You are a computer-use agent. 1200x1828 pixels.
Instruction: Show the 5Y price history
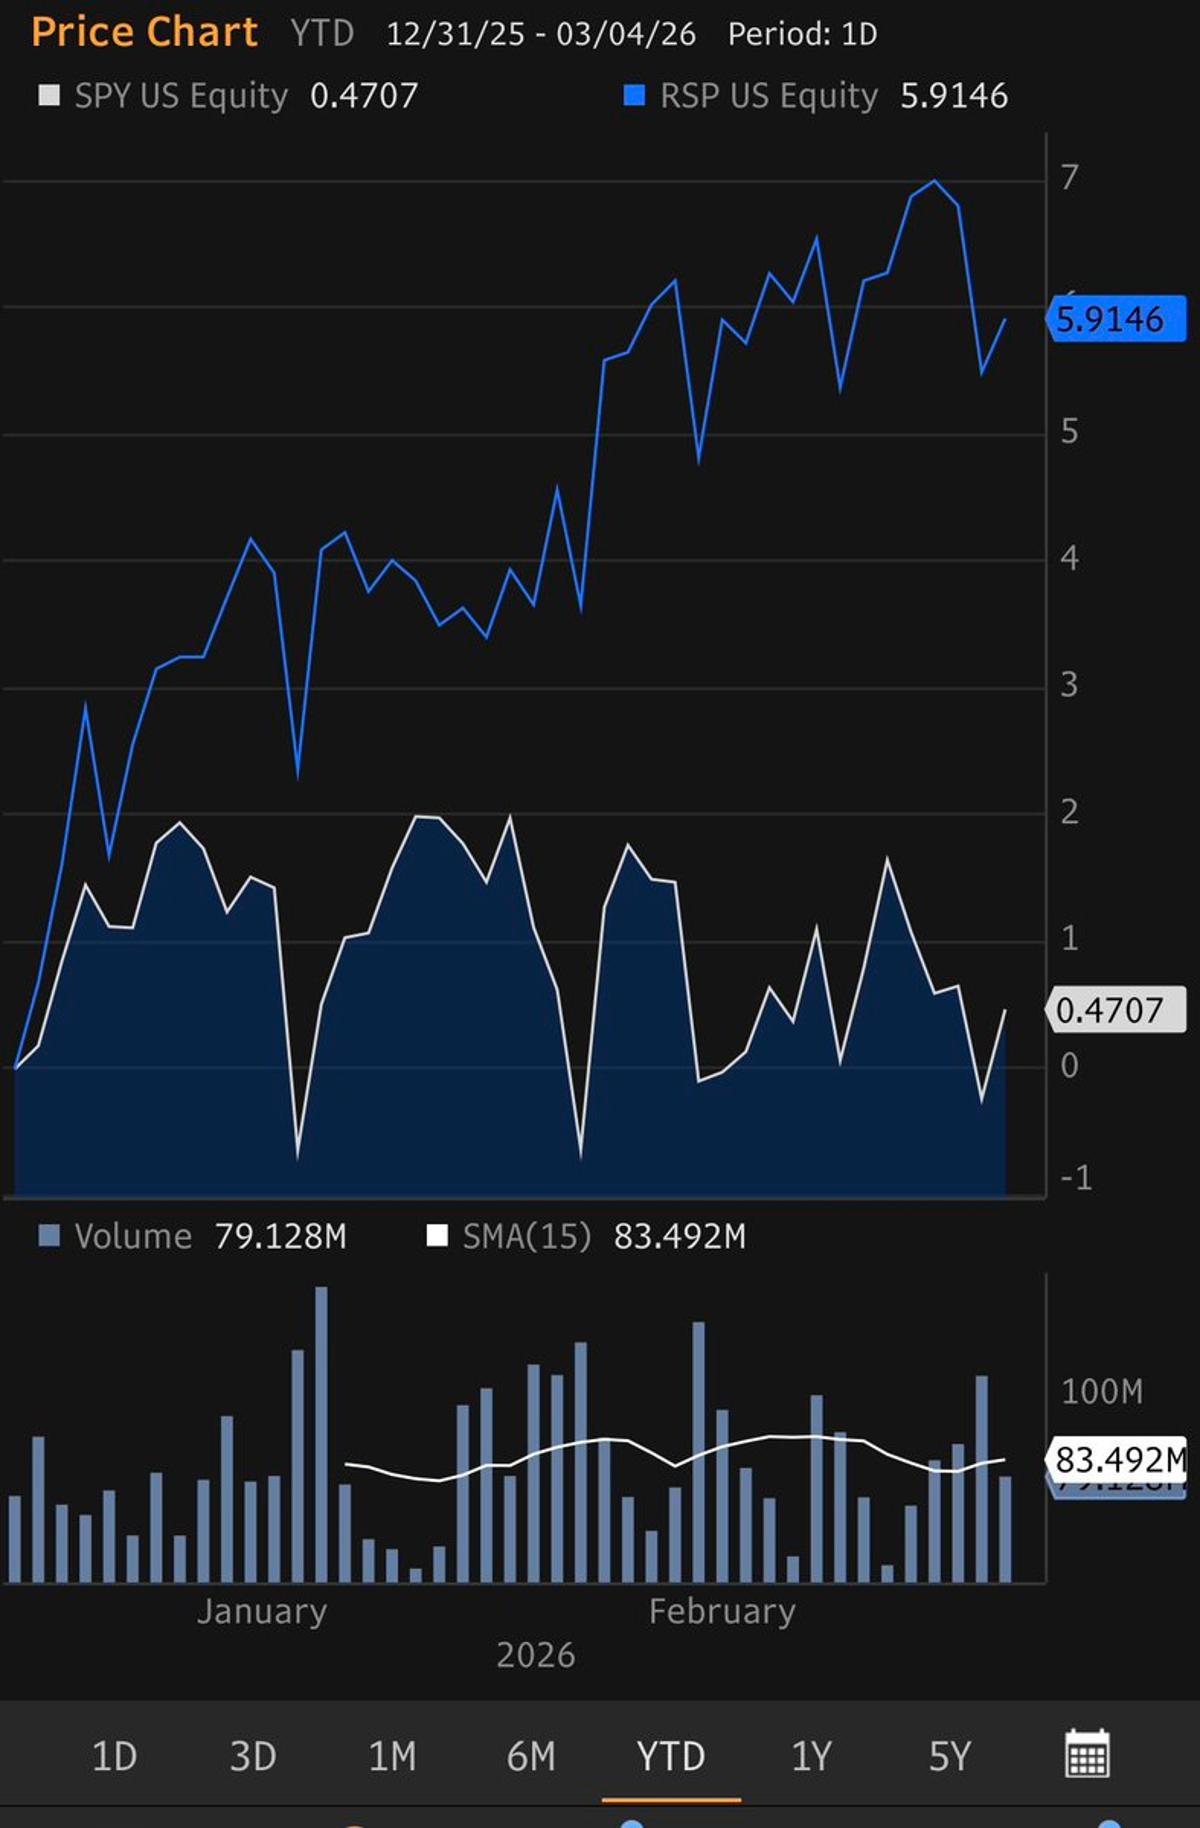pos(950,1756)
